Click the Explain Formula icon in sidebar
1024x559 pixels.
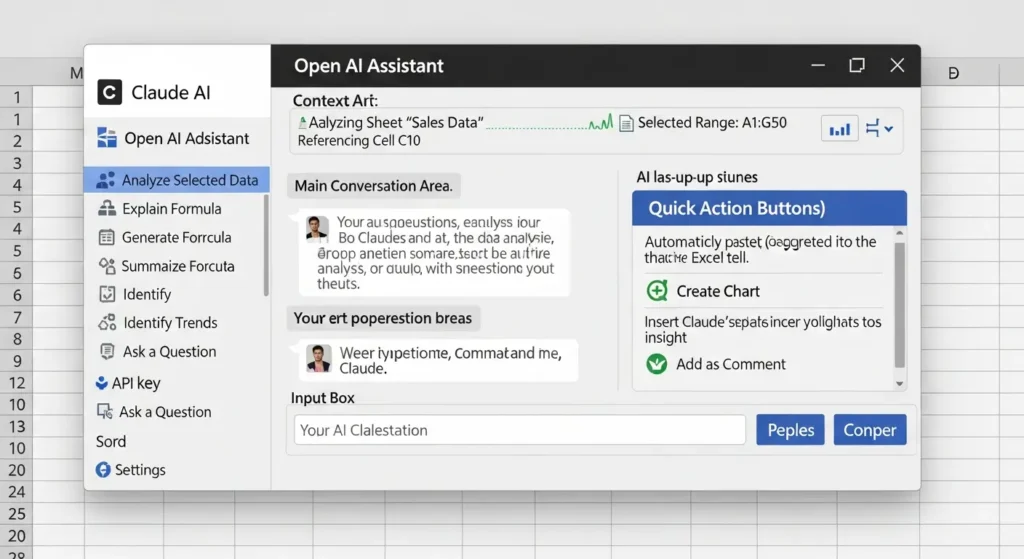point(106,209)
